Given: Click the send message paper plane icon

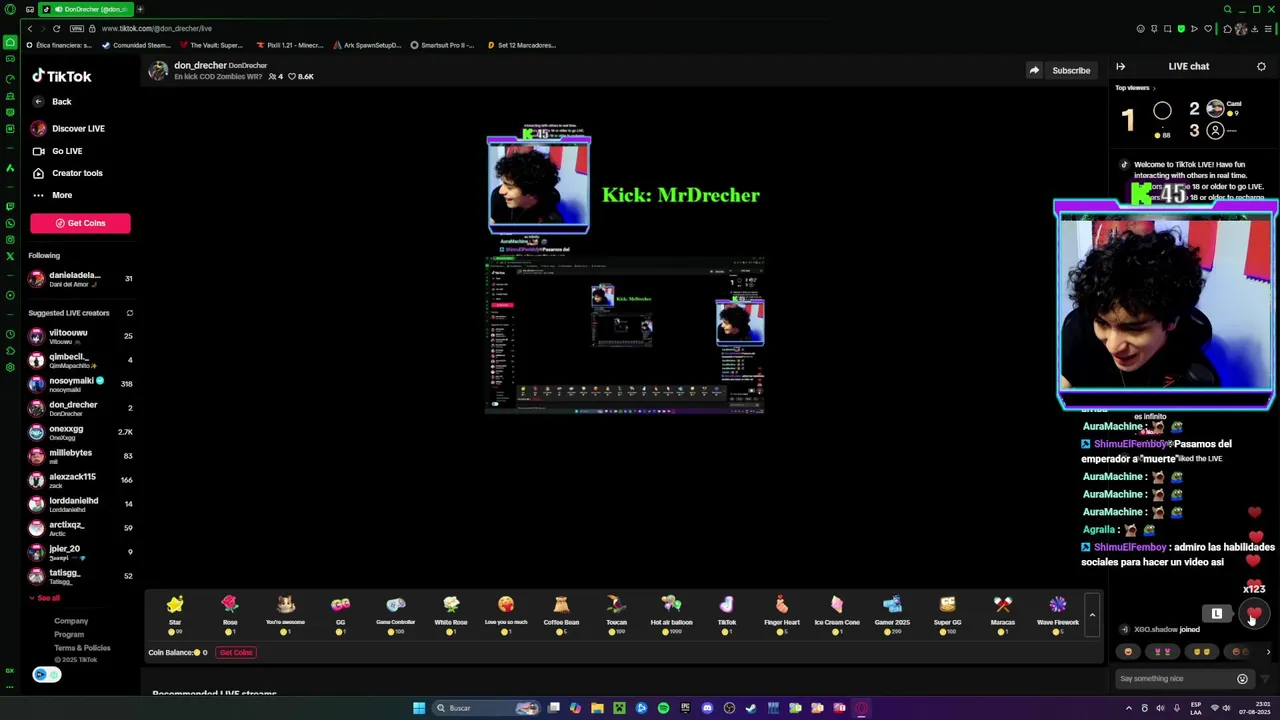Looking at the screenshot, I should pyautogui.click(x=1265, y=679).
